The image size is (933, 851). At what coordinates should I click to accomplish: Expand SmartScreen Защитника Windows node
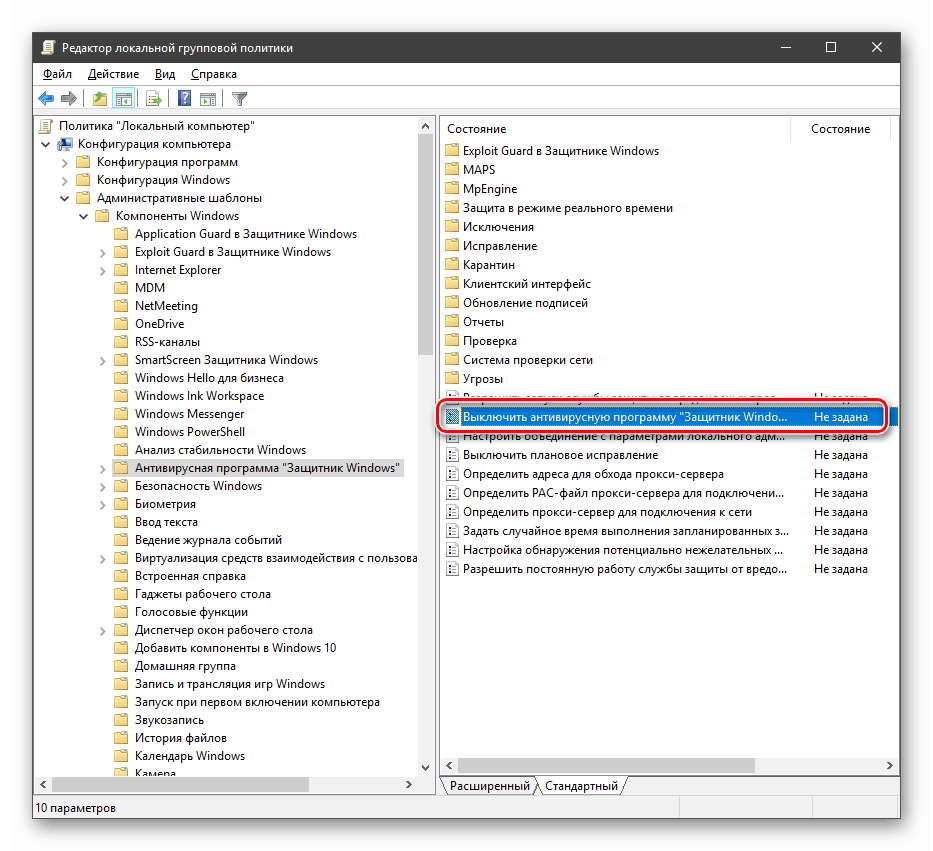tap(102, 361)
